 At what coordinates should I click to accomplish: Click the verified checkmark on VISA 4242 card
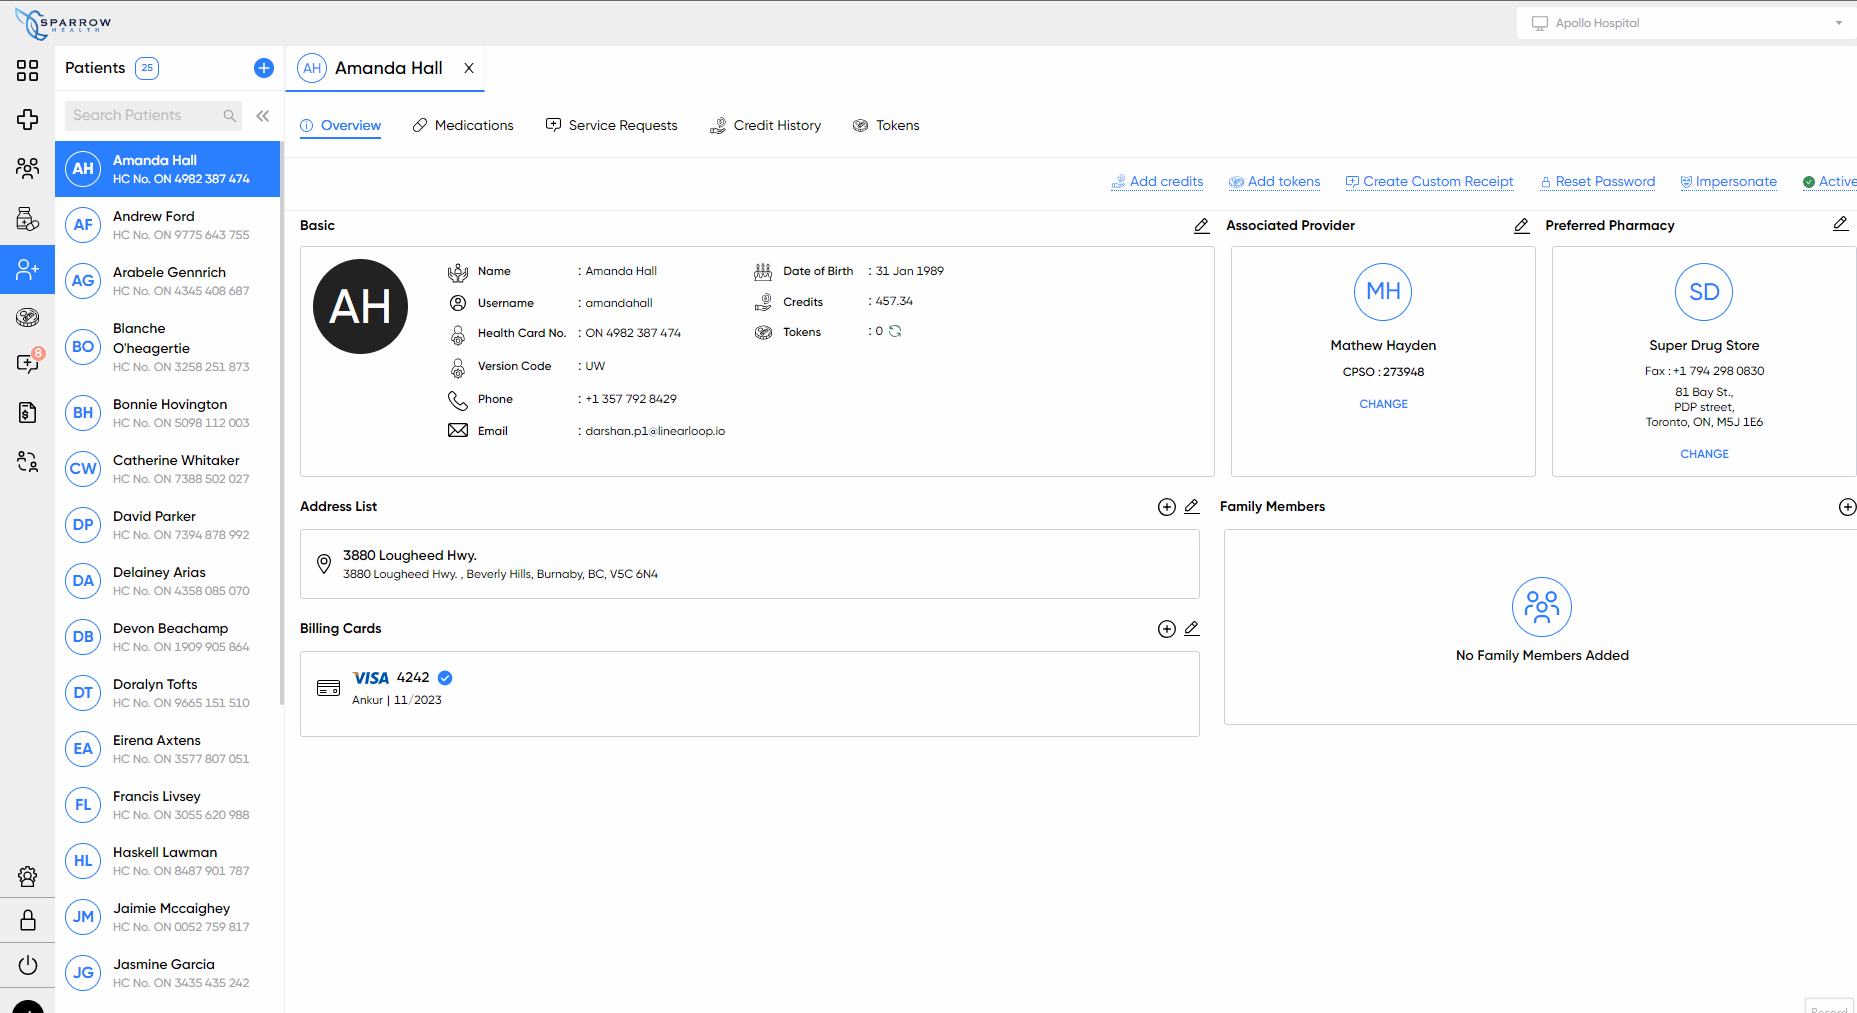pos(444,677)
